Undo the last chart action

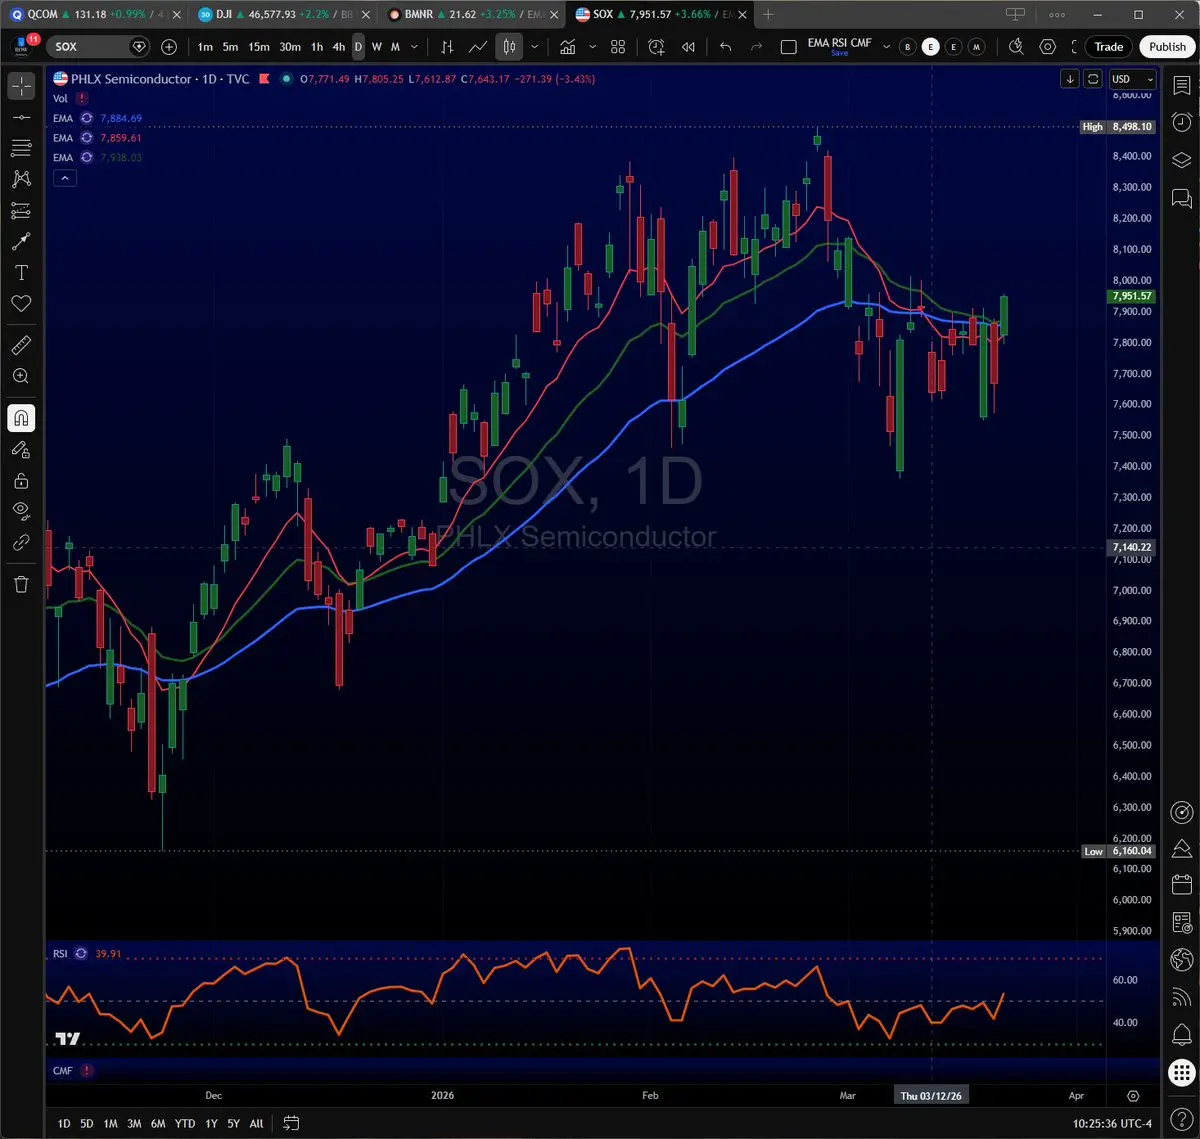(726, 47)
